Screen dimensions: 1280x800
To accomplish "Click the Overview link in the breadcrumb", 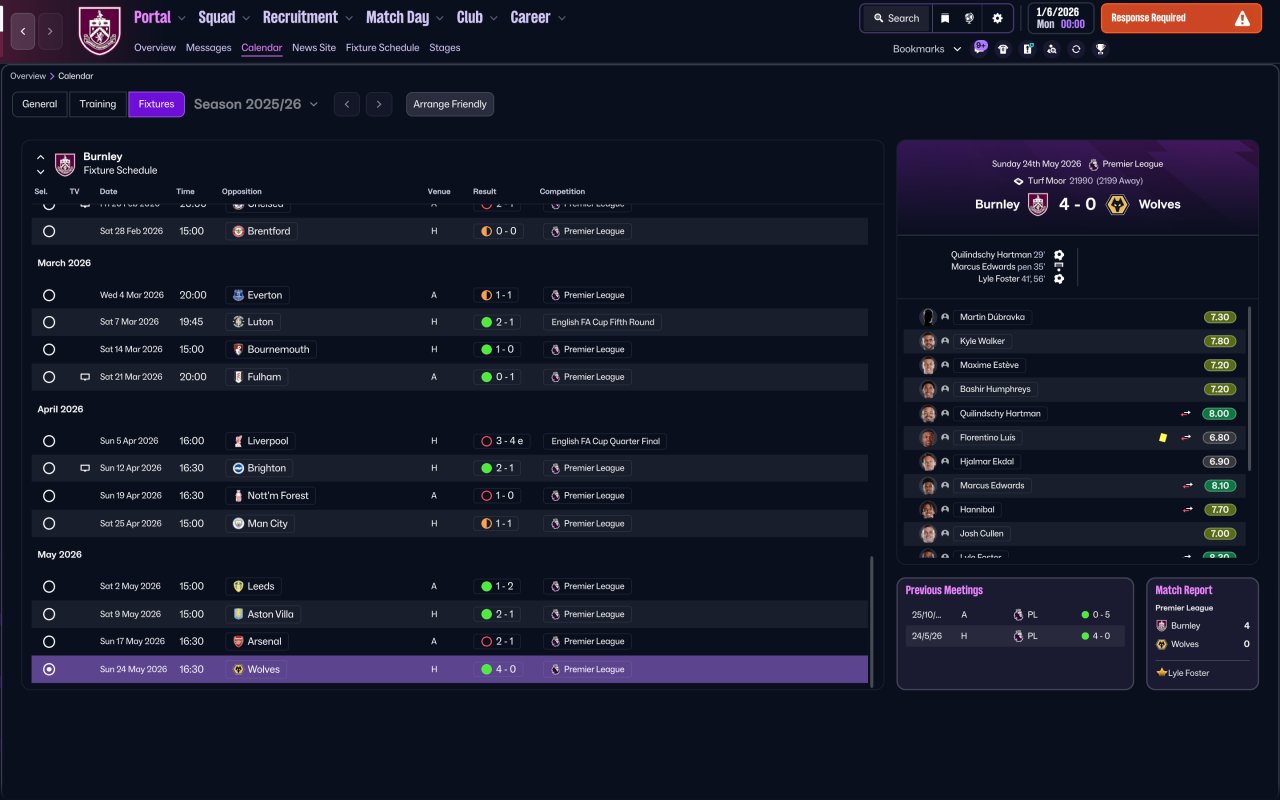I will pos(28,76).
